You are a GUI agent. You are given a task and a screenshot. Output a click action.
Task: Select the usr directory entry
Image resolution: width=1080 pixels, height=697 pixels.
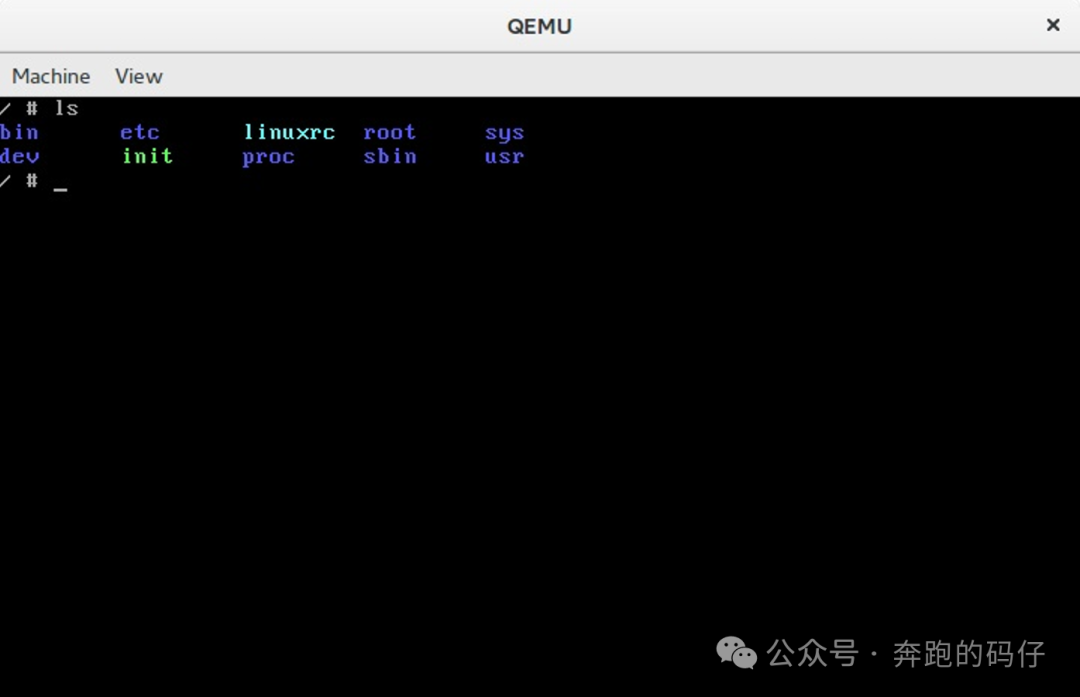[503, 156]
